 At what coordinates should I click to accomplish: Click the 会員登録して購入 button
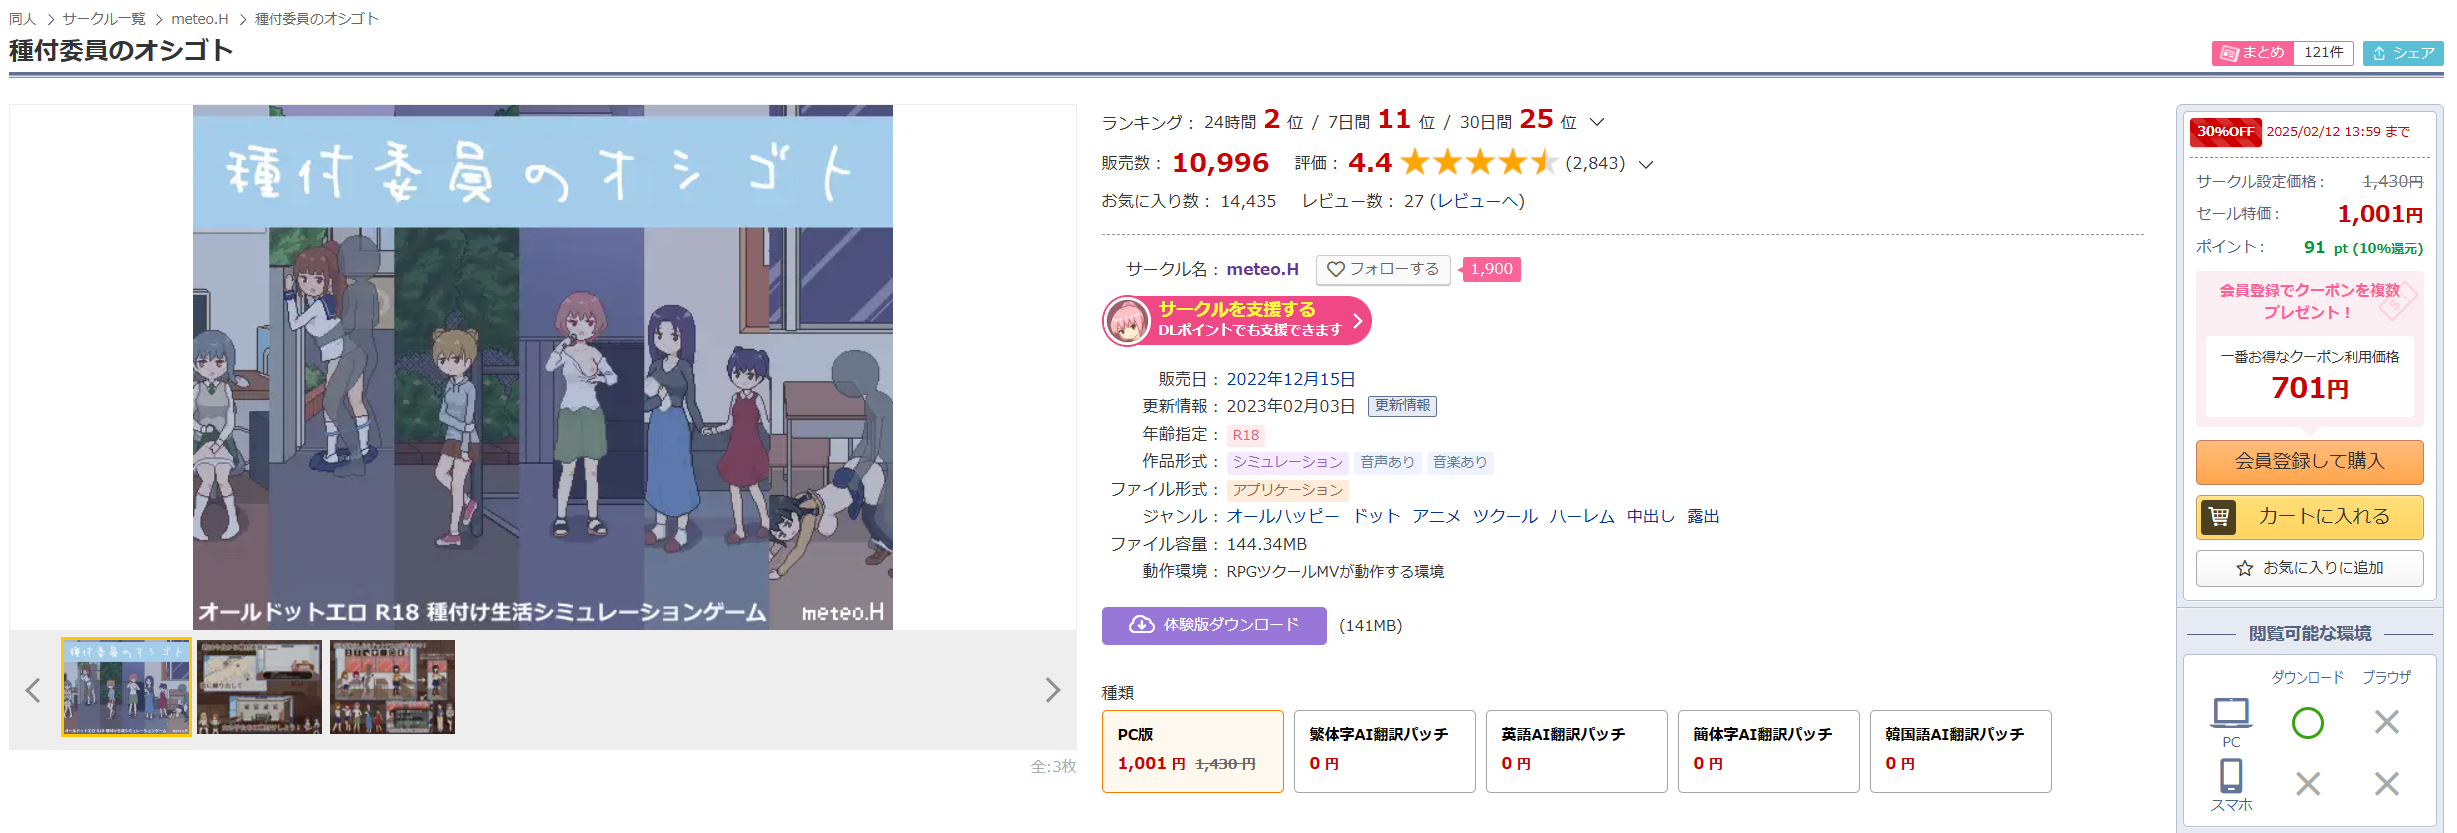[x=2309, y=462]
